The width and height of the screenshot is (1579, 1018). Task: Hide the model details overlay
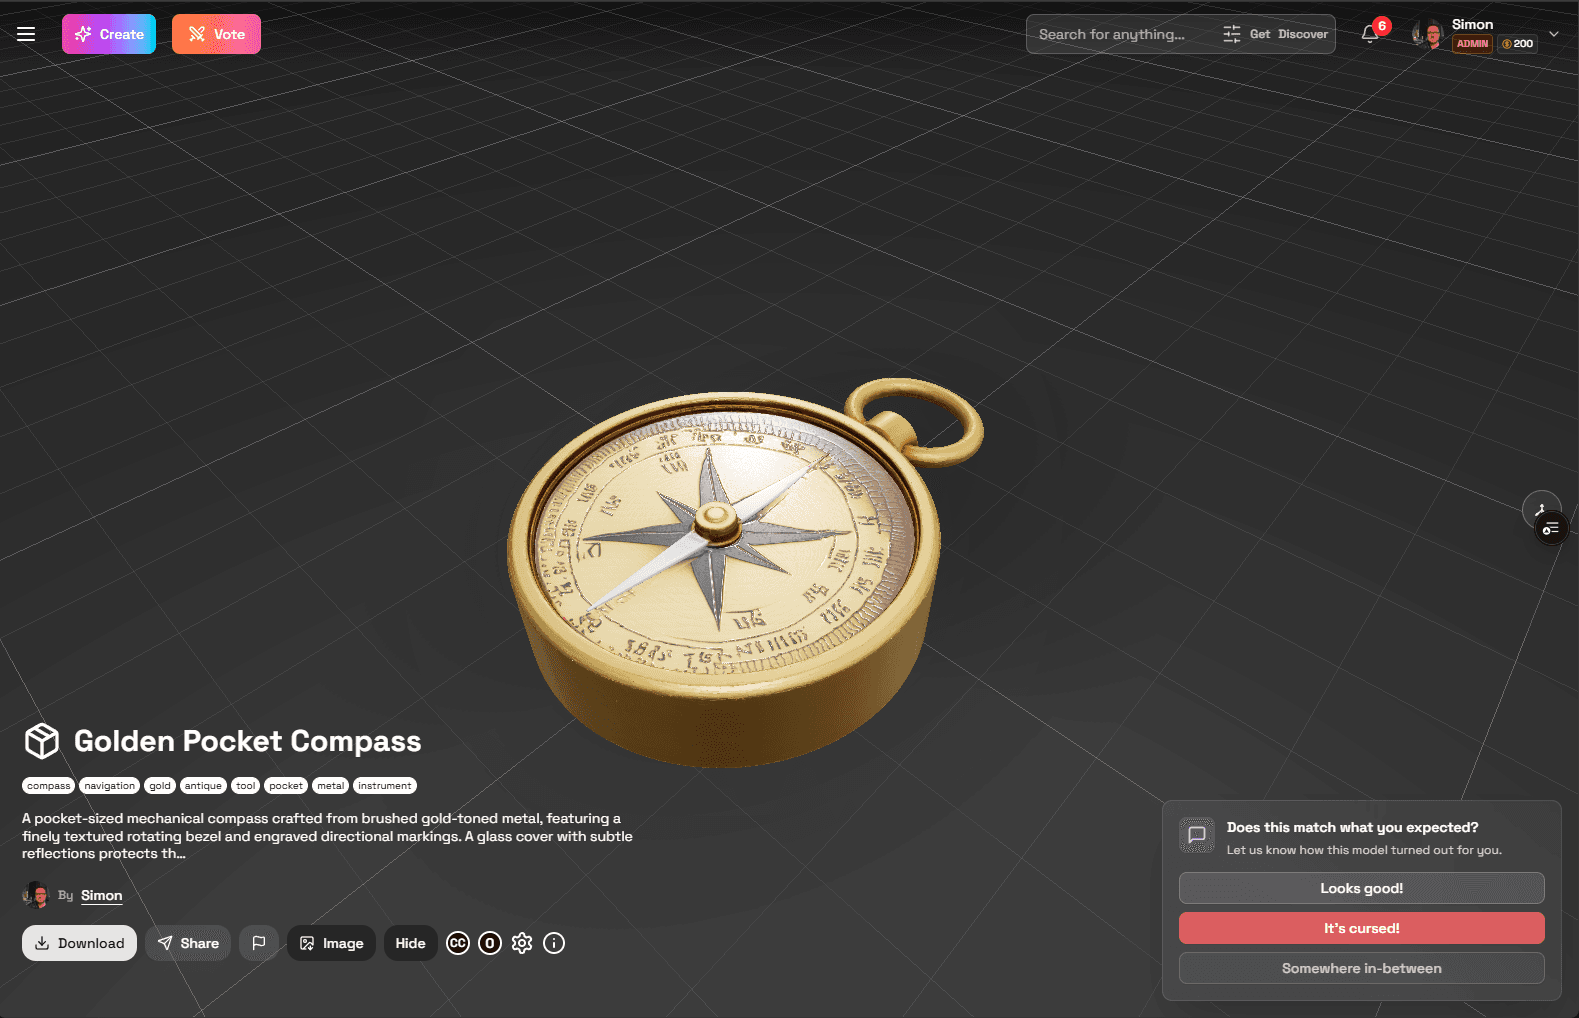(x=410, y=943)
